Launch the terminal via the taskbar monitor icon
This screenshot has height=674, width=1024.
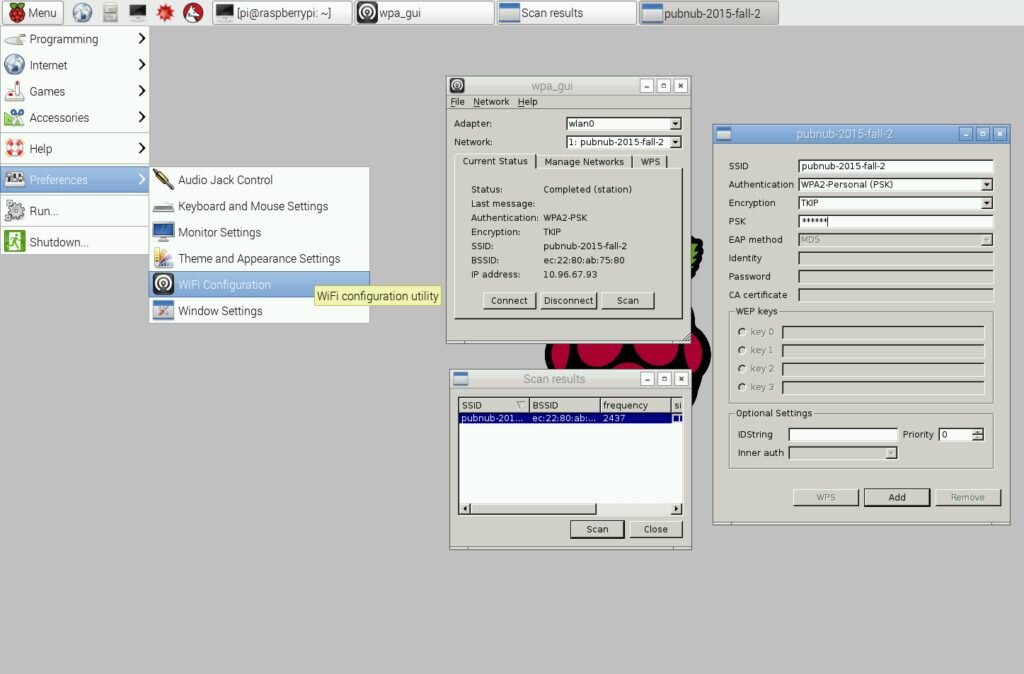[136, 12]
